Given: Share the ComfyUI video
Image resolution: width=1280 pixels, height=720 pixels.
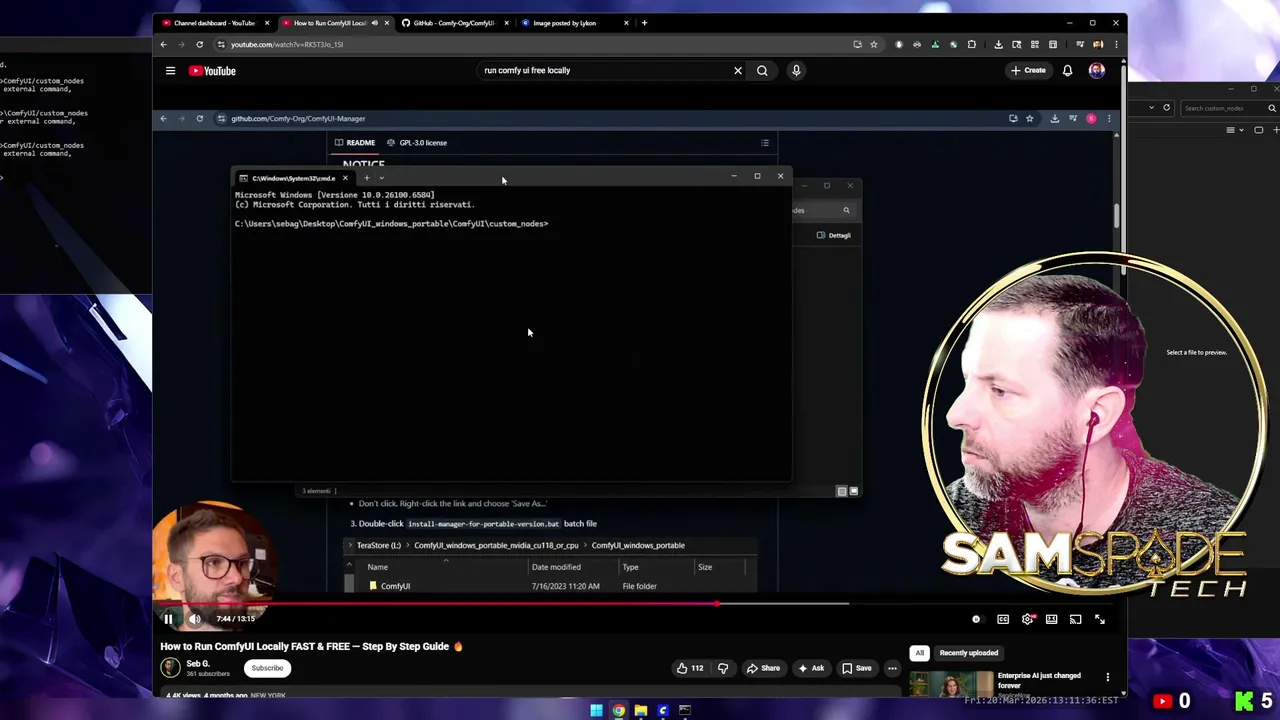Looking at the screenshot, I should (762, 668).
